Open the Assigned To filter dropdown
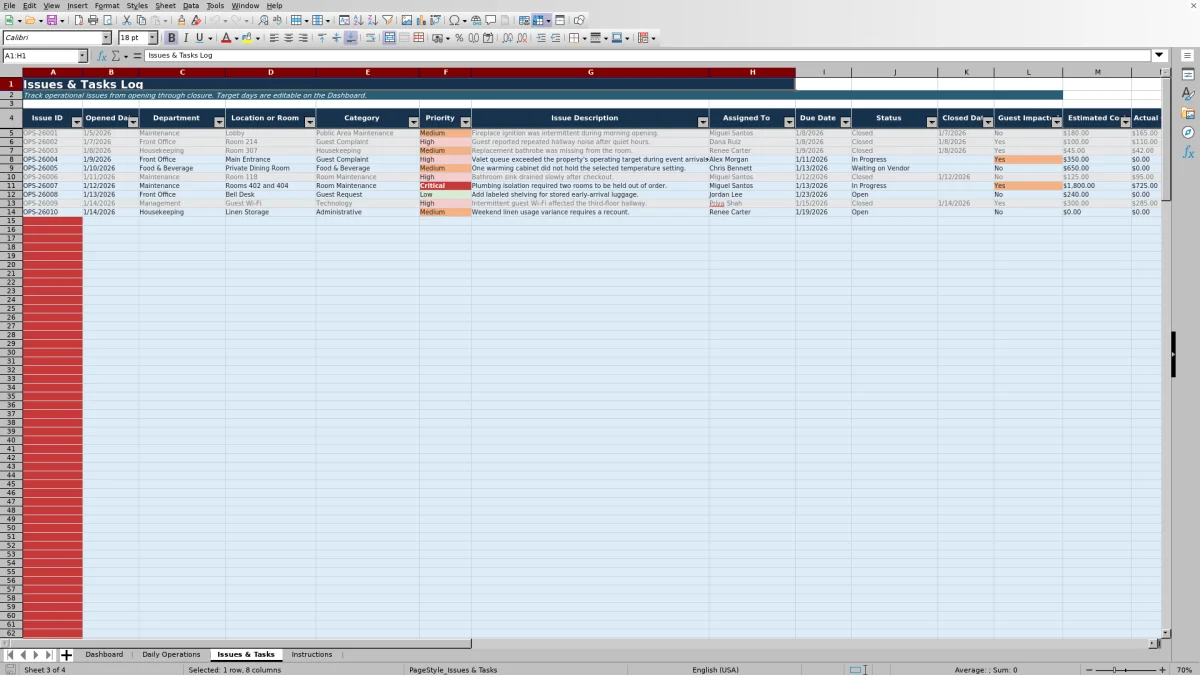 point(789,122)
